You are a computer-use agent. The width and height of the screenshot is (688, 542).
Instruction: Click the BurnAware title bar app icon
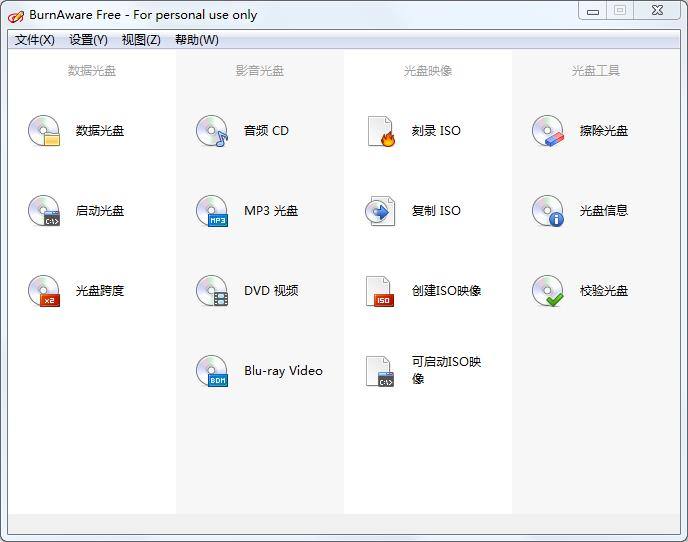(15, 15)
